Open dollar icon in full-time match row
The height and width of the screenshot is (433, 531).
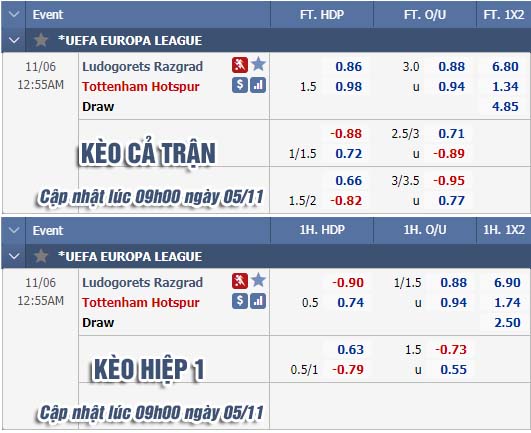coord(240,85)
